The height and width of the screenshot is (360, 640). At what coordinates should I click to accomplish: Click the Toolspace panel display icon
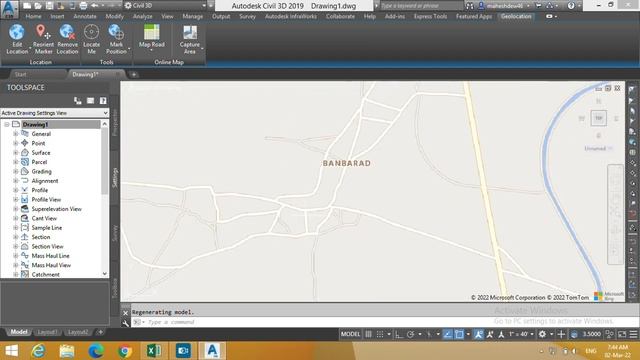(x=90, y=100)
